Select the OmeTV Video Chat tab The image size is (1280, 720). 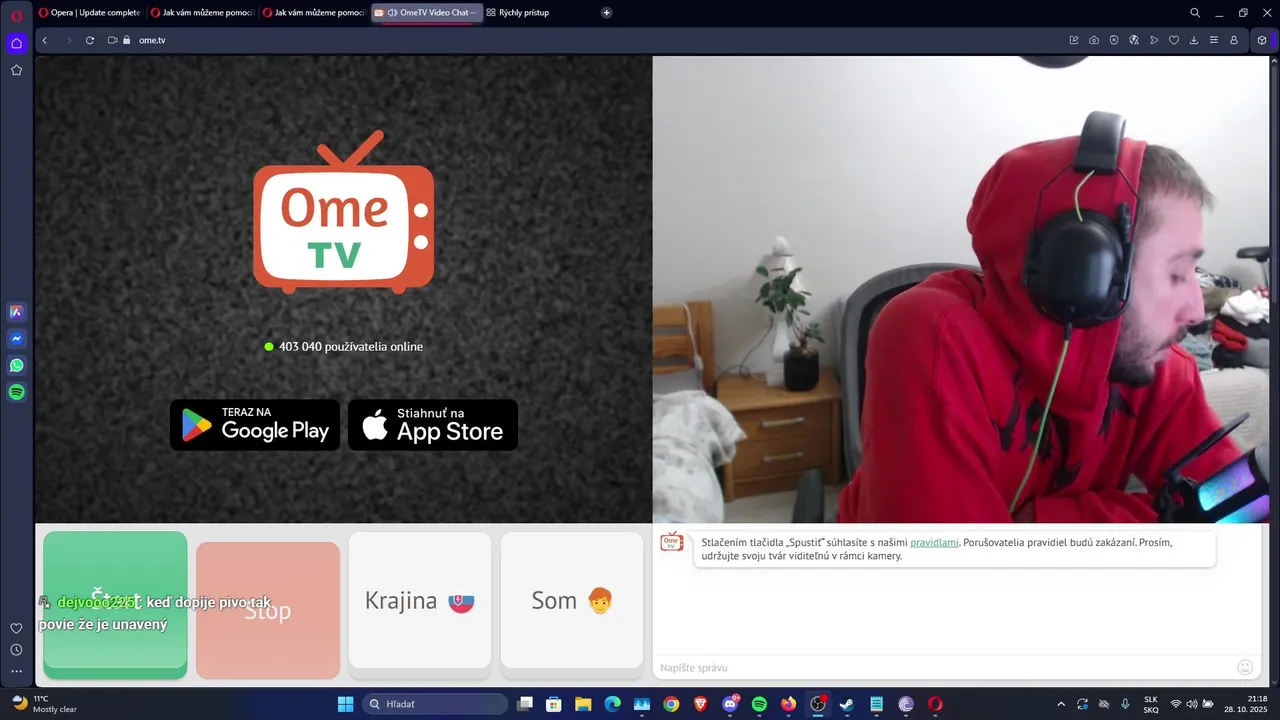(x=427, y=13)
